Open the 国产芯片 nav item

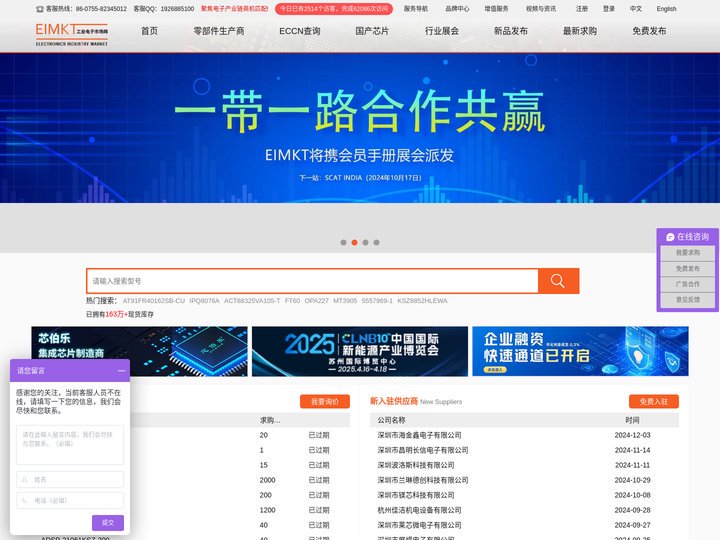point(372,31)
